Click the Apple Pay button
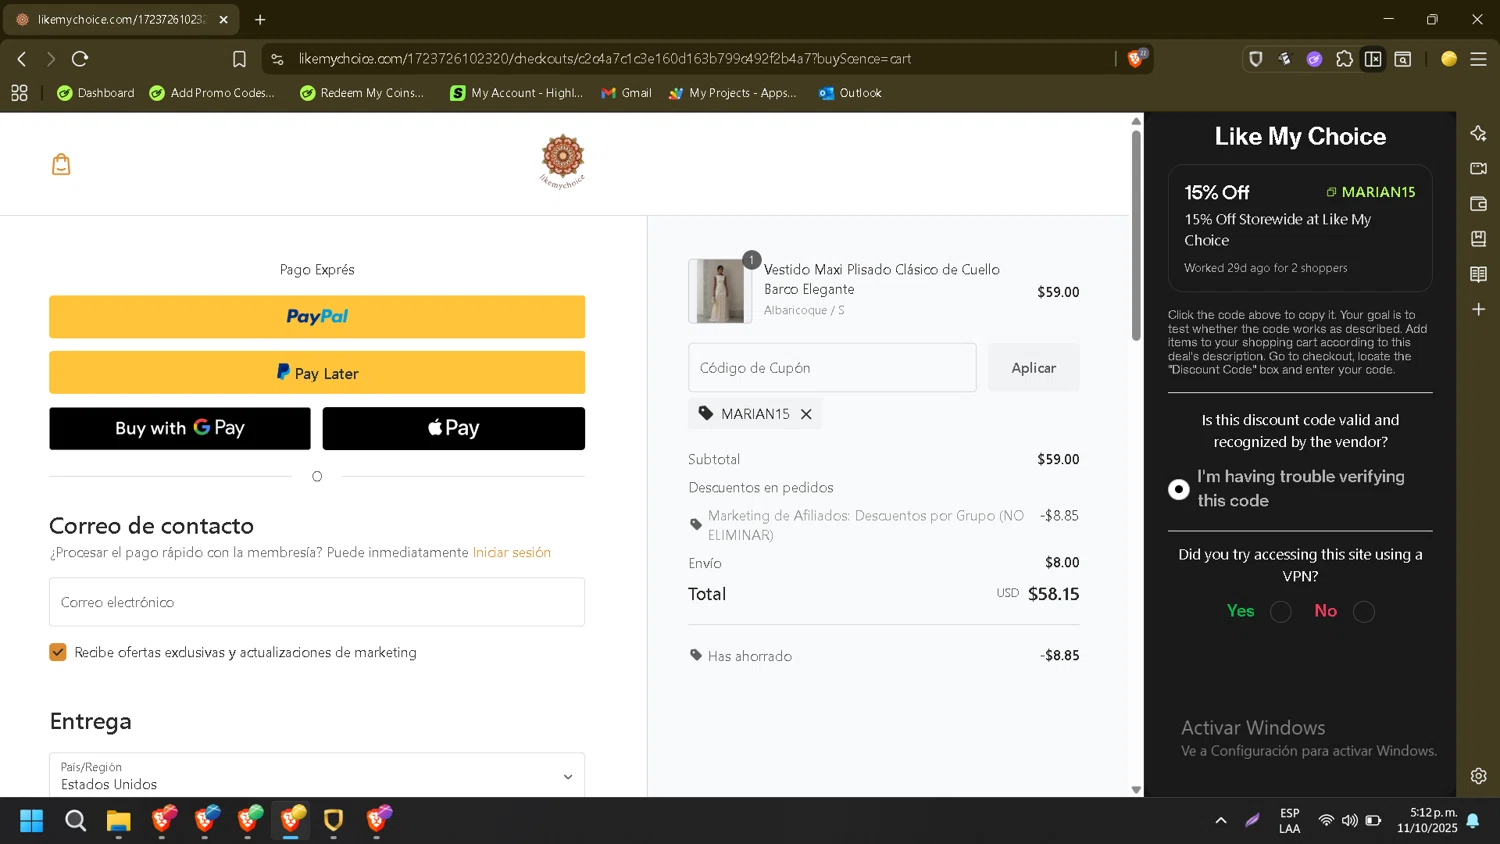The height and width of the screenshot is (844, 1500). 454,428
